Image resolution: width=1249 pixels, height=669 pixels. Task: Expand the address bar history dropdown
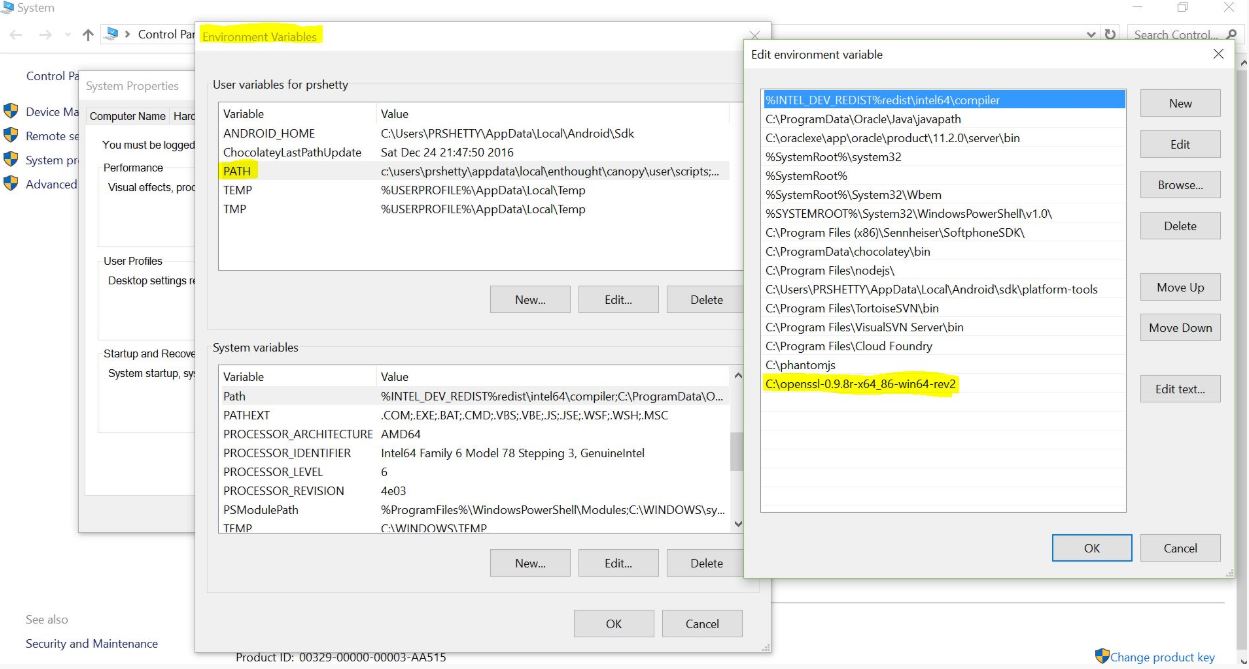point(1091,34)
